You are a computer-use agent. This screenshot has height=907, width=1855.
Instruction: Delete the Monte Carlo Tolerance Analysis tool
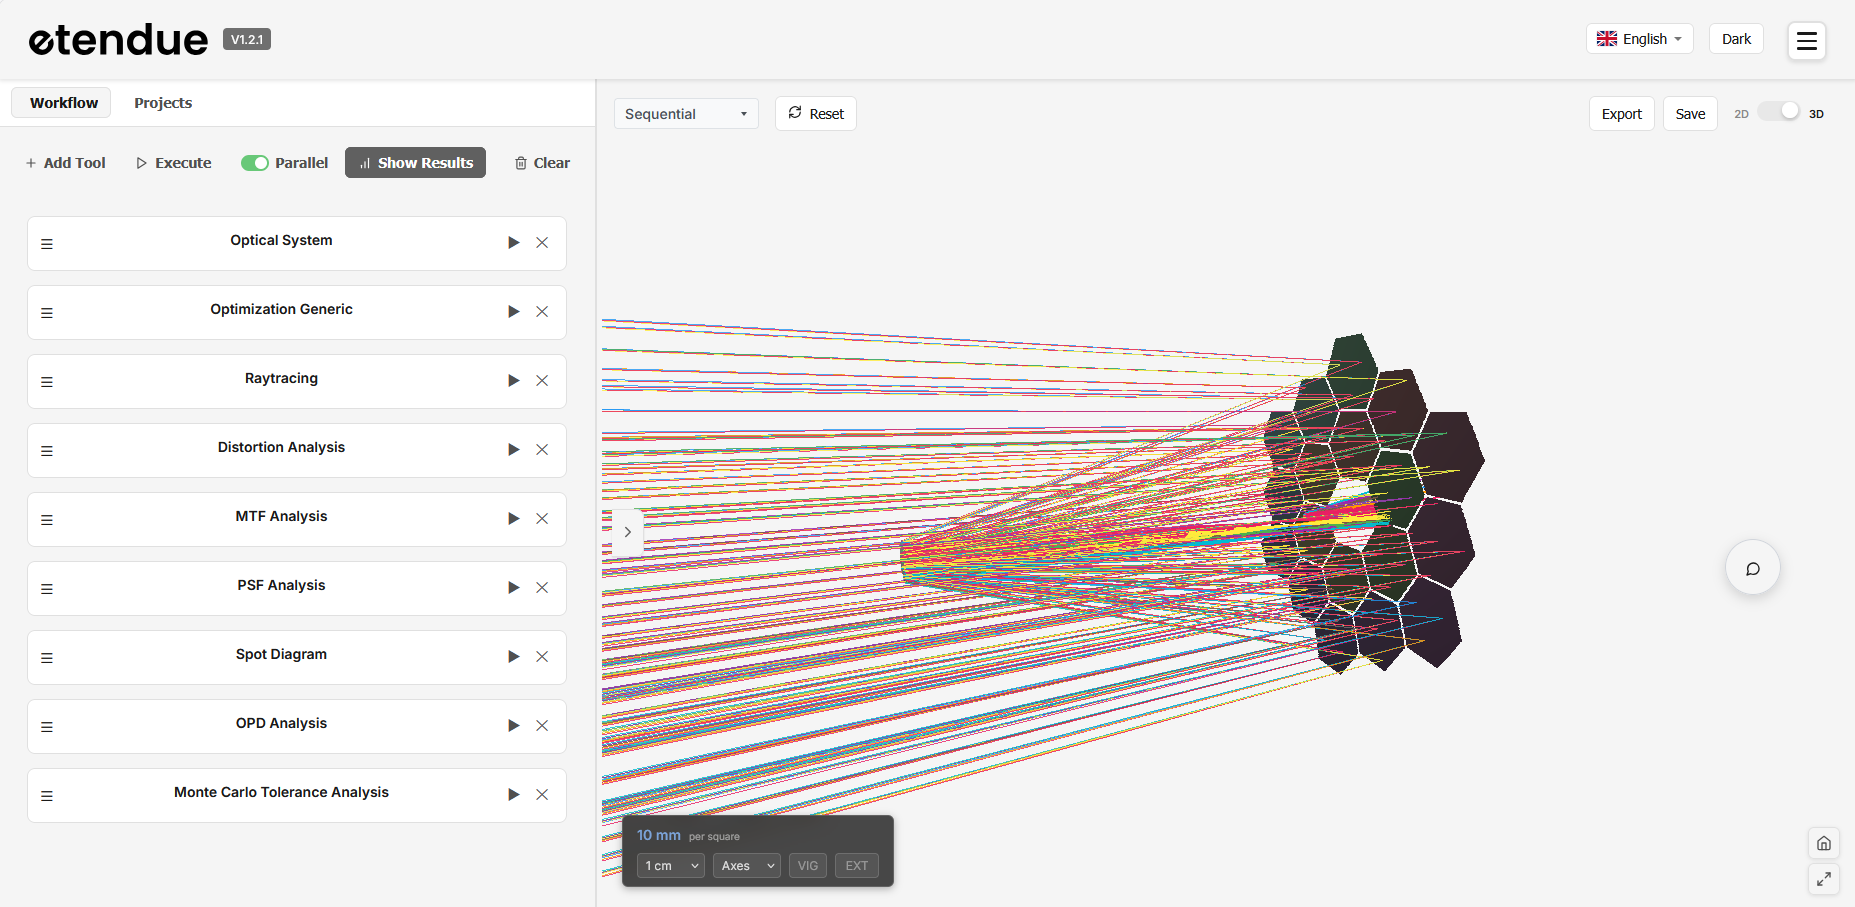click(x=542, y=795)
